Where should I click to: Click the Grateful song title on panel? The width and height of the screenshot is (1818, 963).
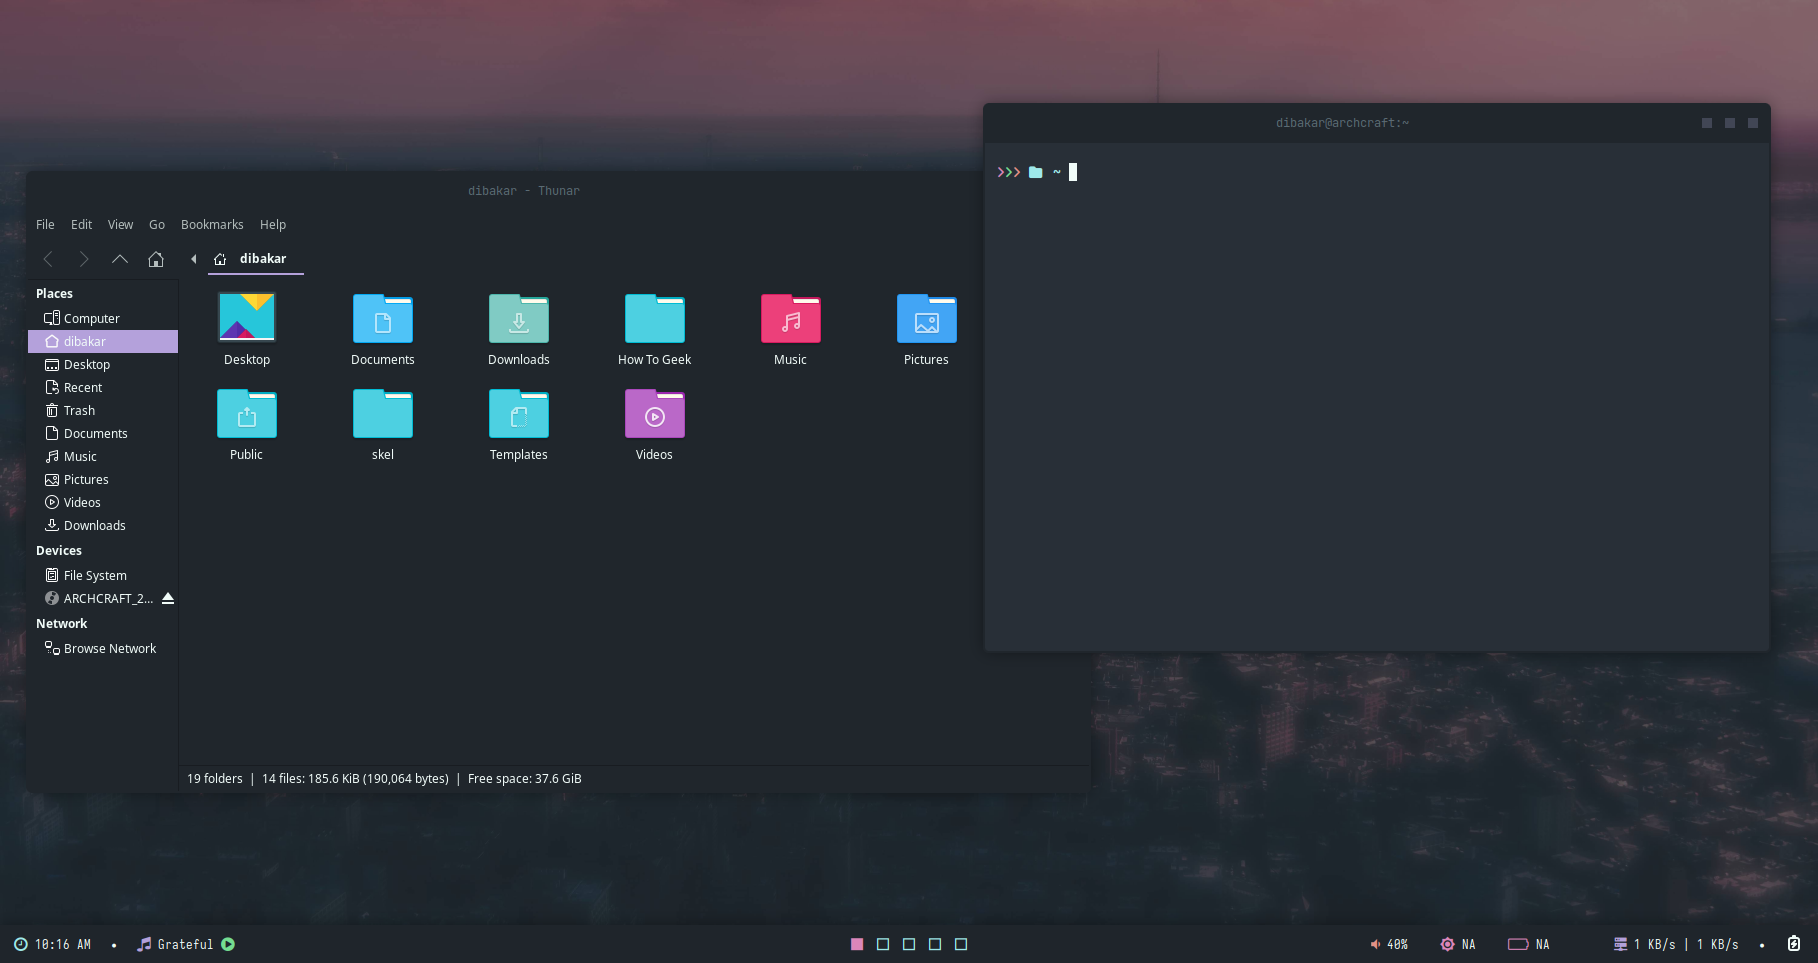click(x=185, y=944)
